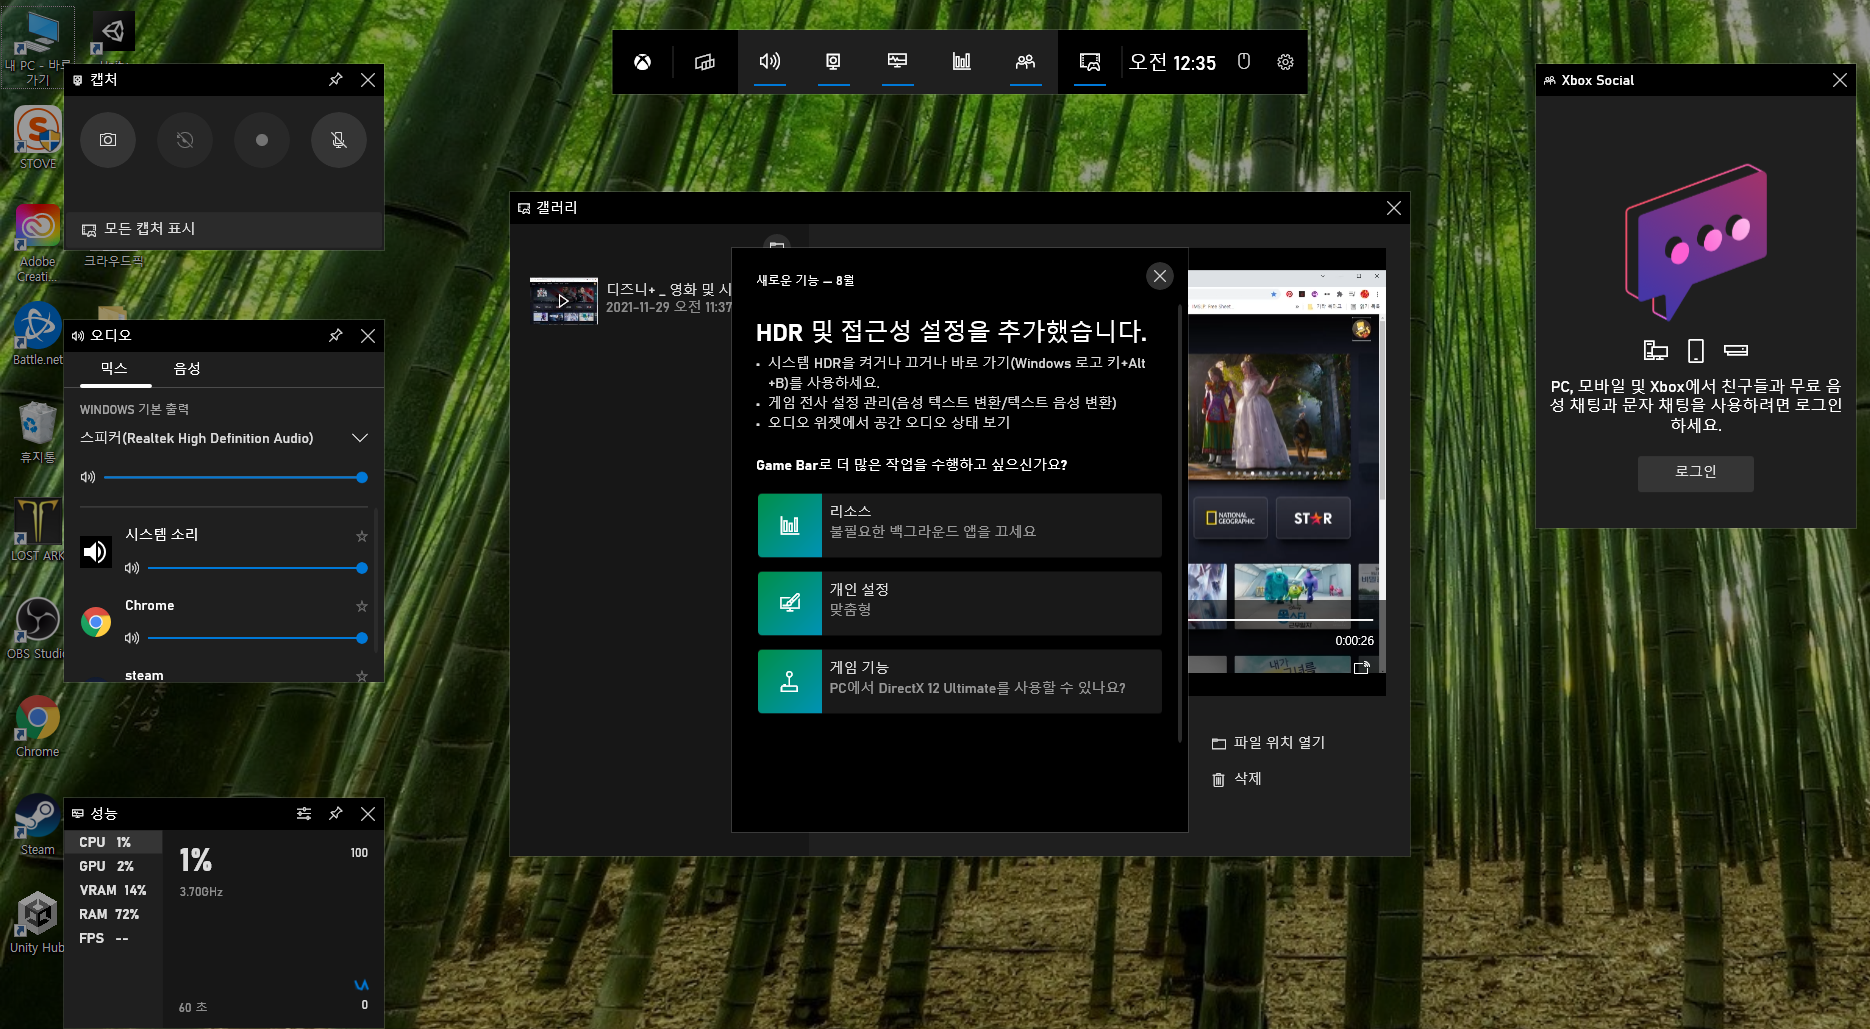
Task: Open the Unity Hub desktop shortcut
Action: tap(38, 922)
